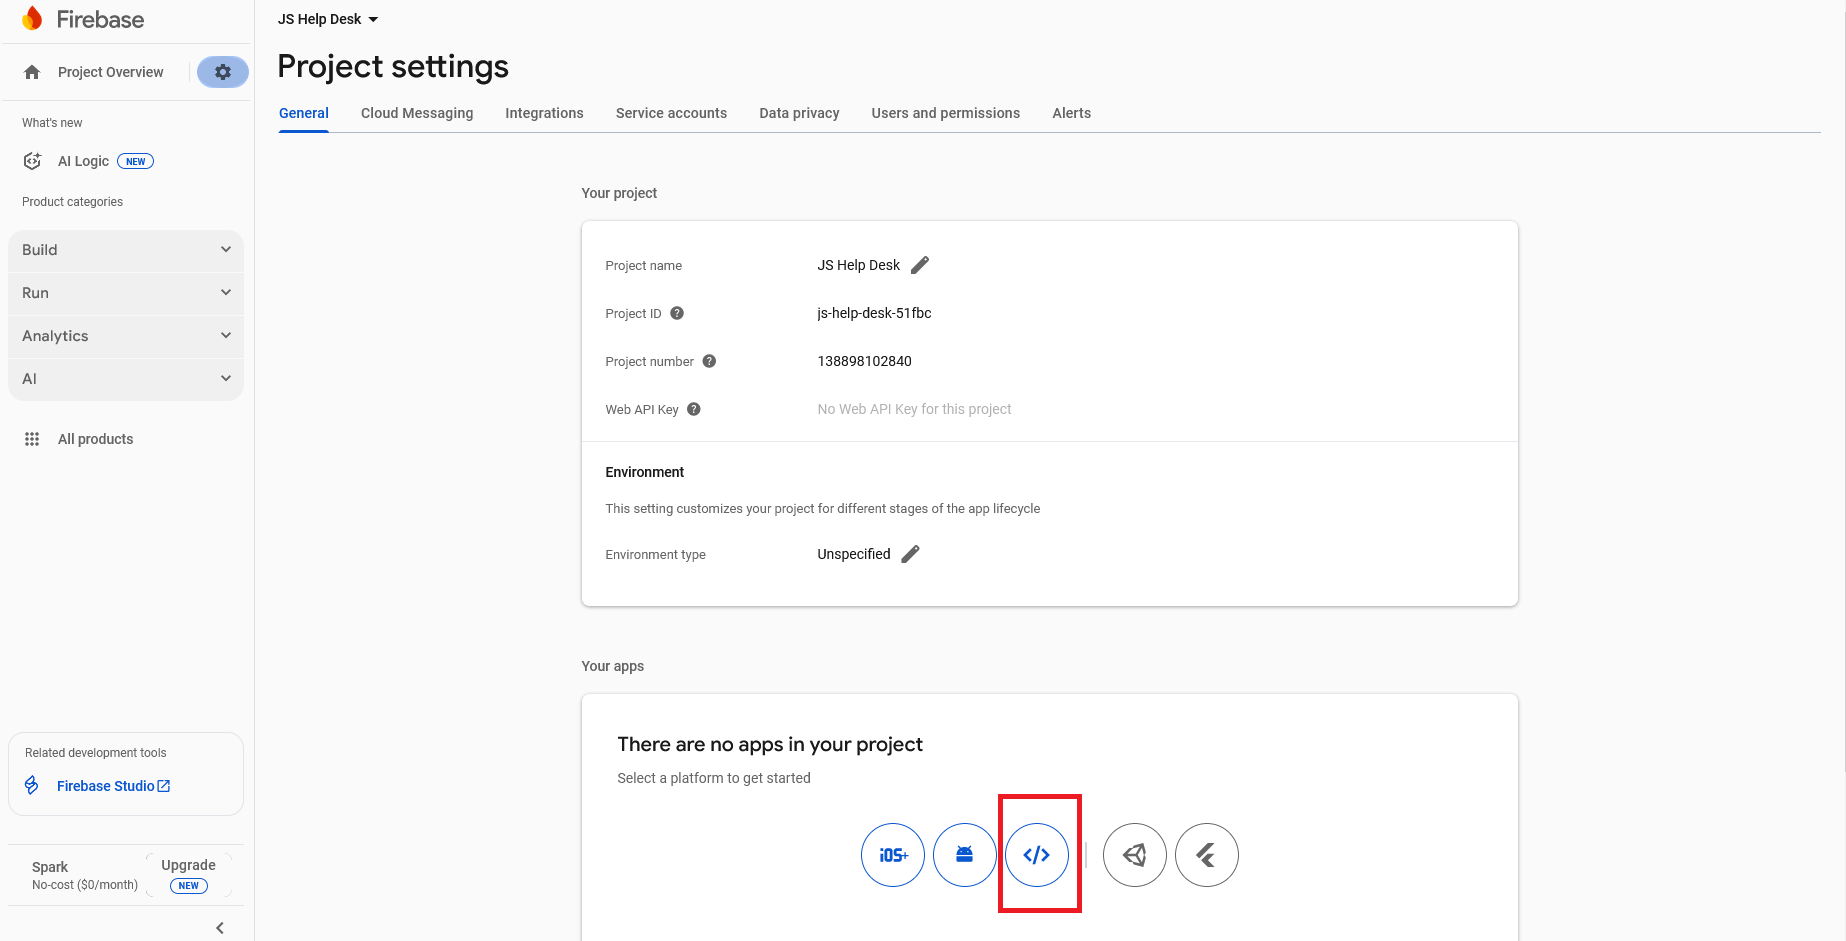Expand the Analytics category
The image size is (1846, 941).
126,336
